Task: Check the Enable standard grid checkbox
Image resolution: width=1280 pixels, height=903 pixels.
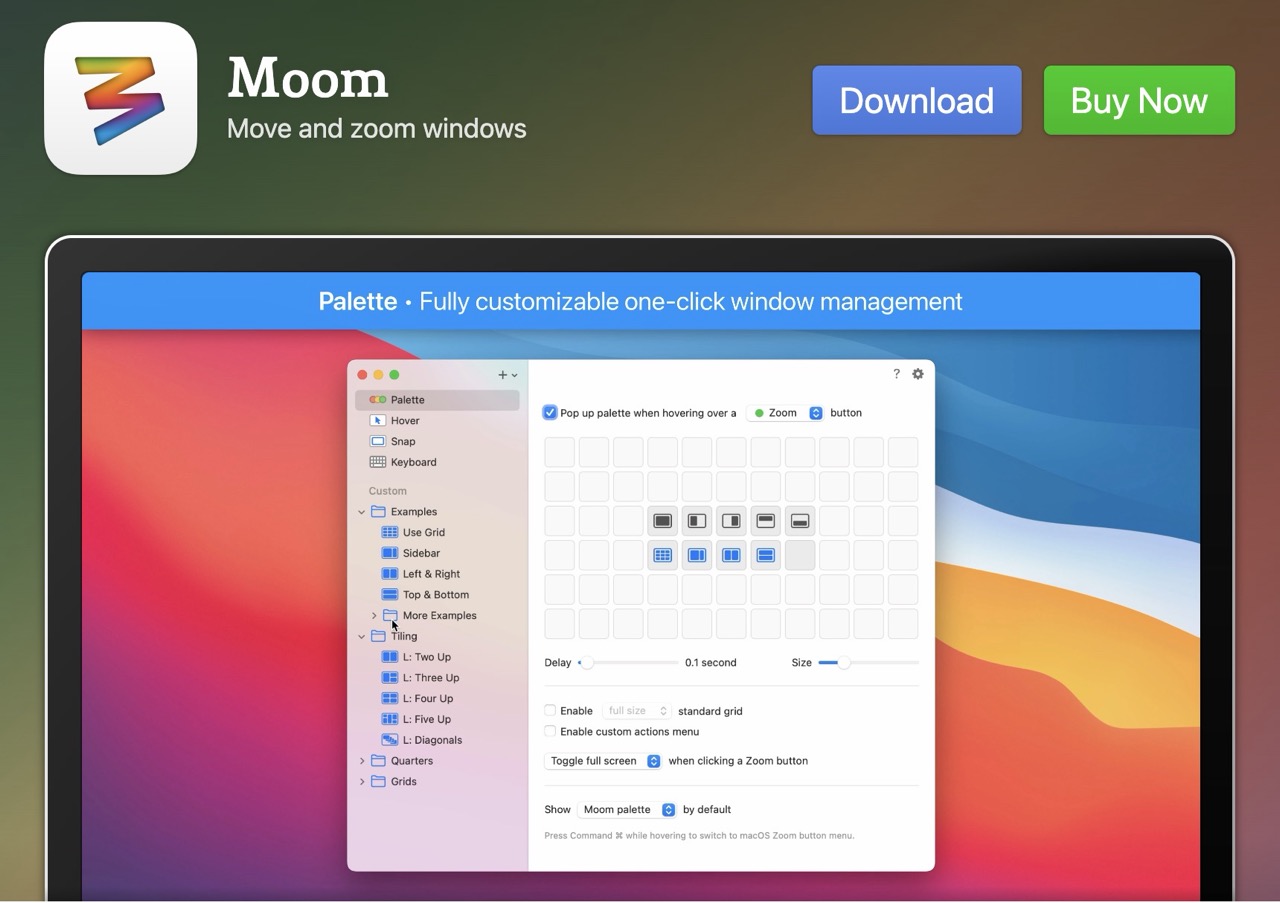Action: click(x=550, y=711)
